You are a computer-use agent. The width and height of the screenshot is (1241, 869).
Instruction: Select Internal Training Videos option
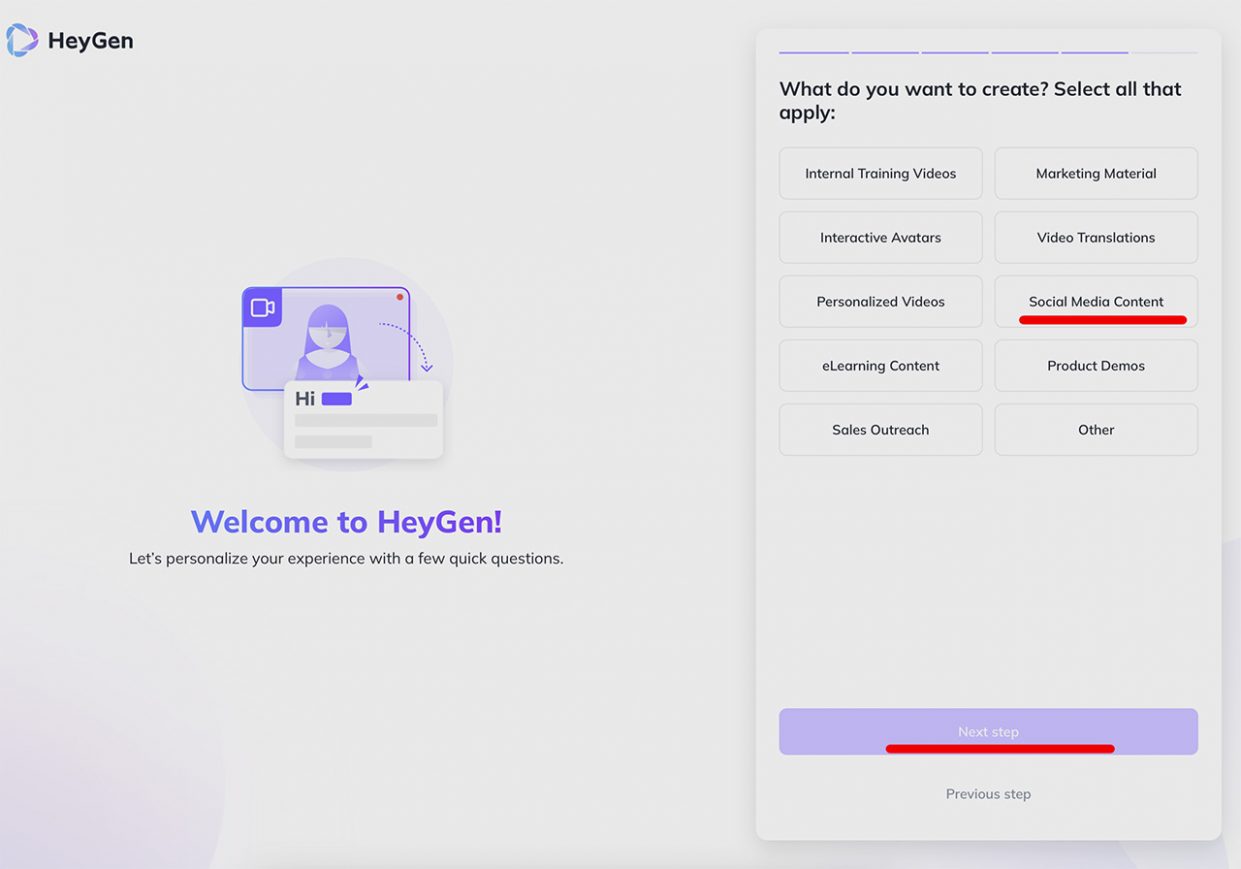(880, 173)
